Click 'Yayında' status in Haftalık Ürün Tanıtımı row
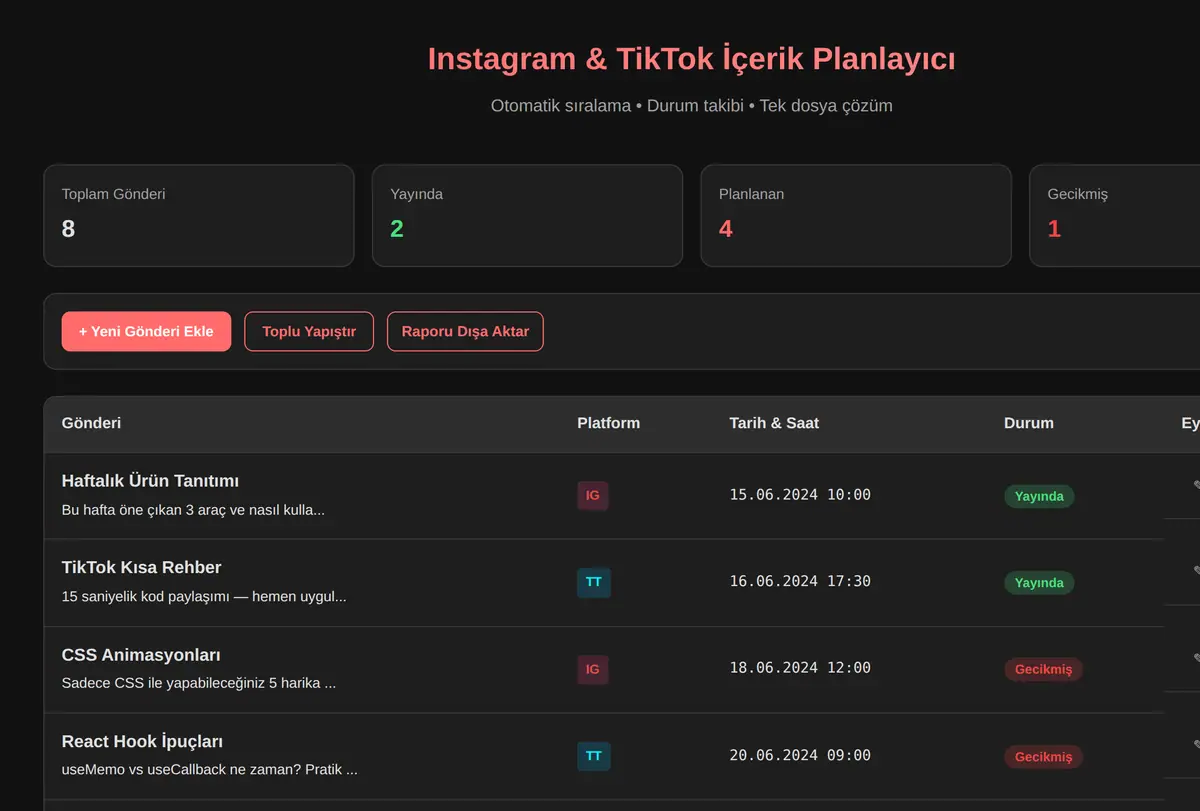 pyautogui.click(x=1039, y=496)
